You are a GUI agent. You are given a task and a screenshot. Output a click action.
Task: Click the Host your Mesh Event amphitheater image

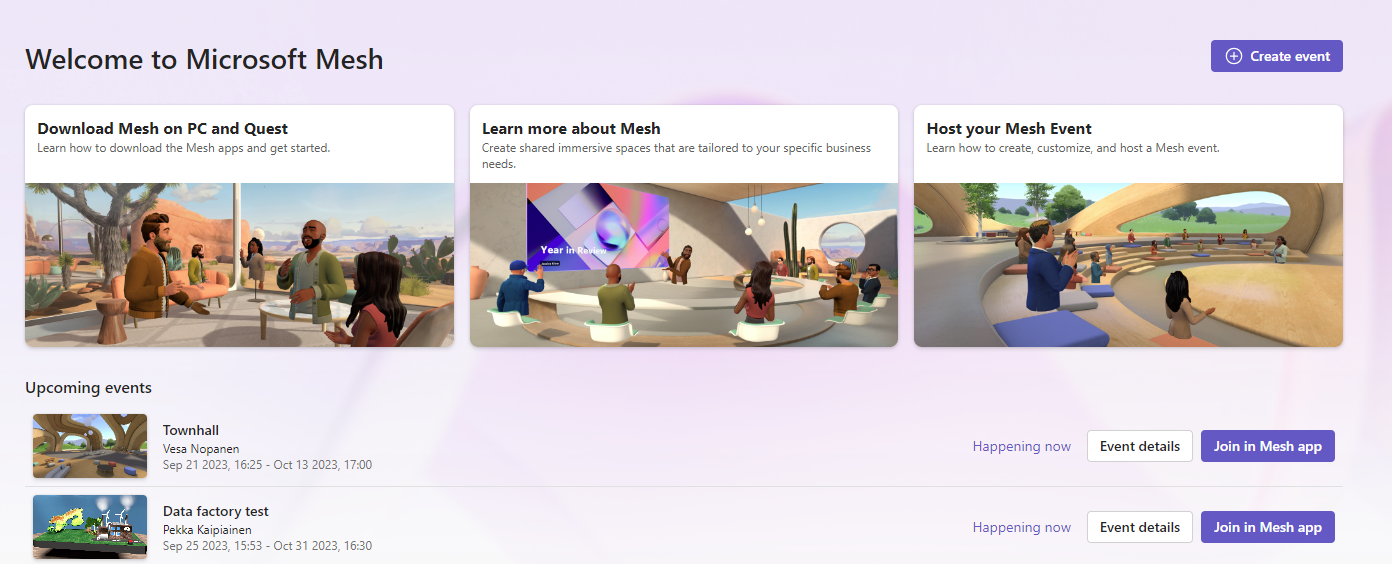pos(1128,265)
